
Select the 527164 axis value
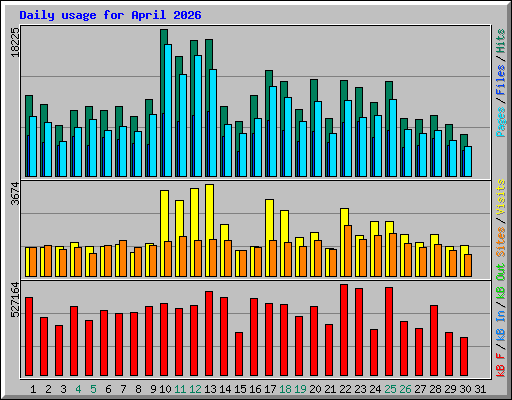pos(15,300)
